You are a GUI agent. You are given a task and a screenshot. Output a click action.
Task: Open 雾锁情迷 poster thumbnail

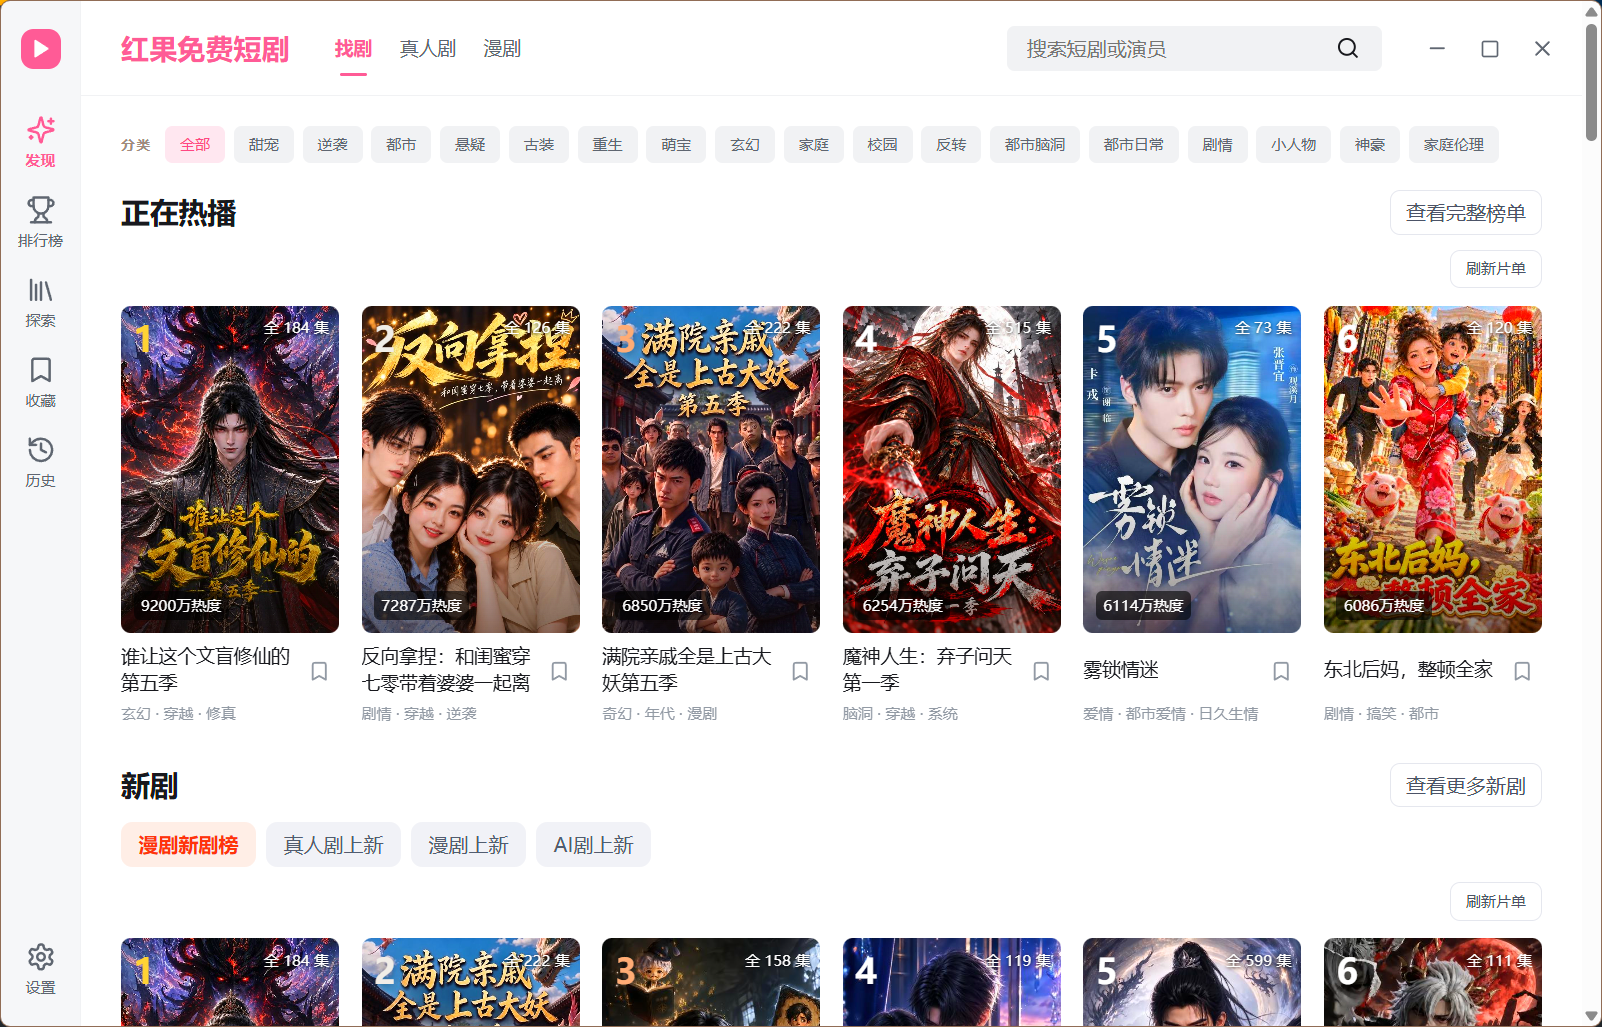pyautogui.click(x=1192, y=469)
